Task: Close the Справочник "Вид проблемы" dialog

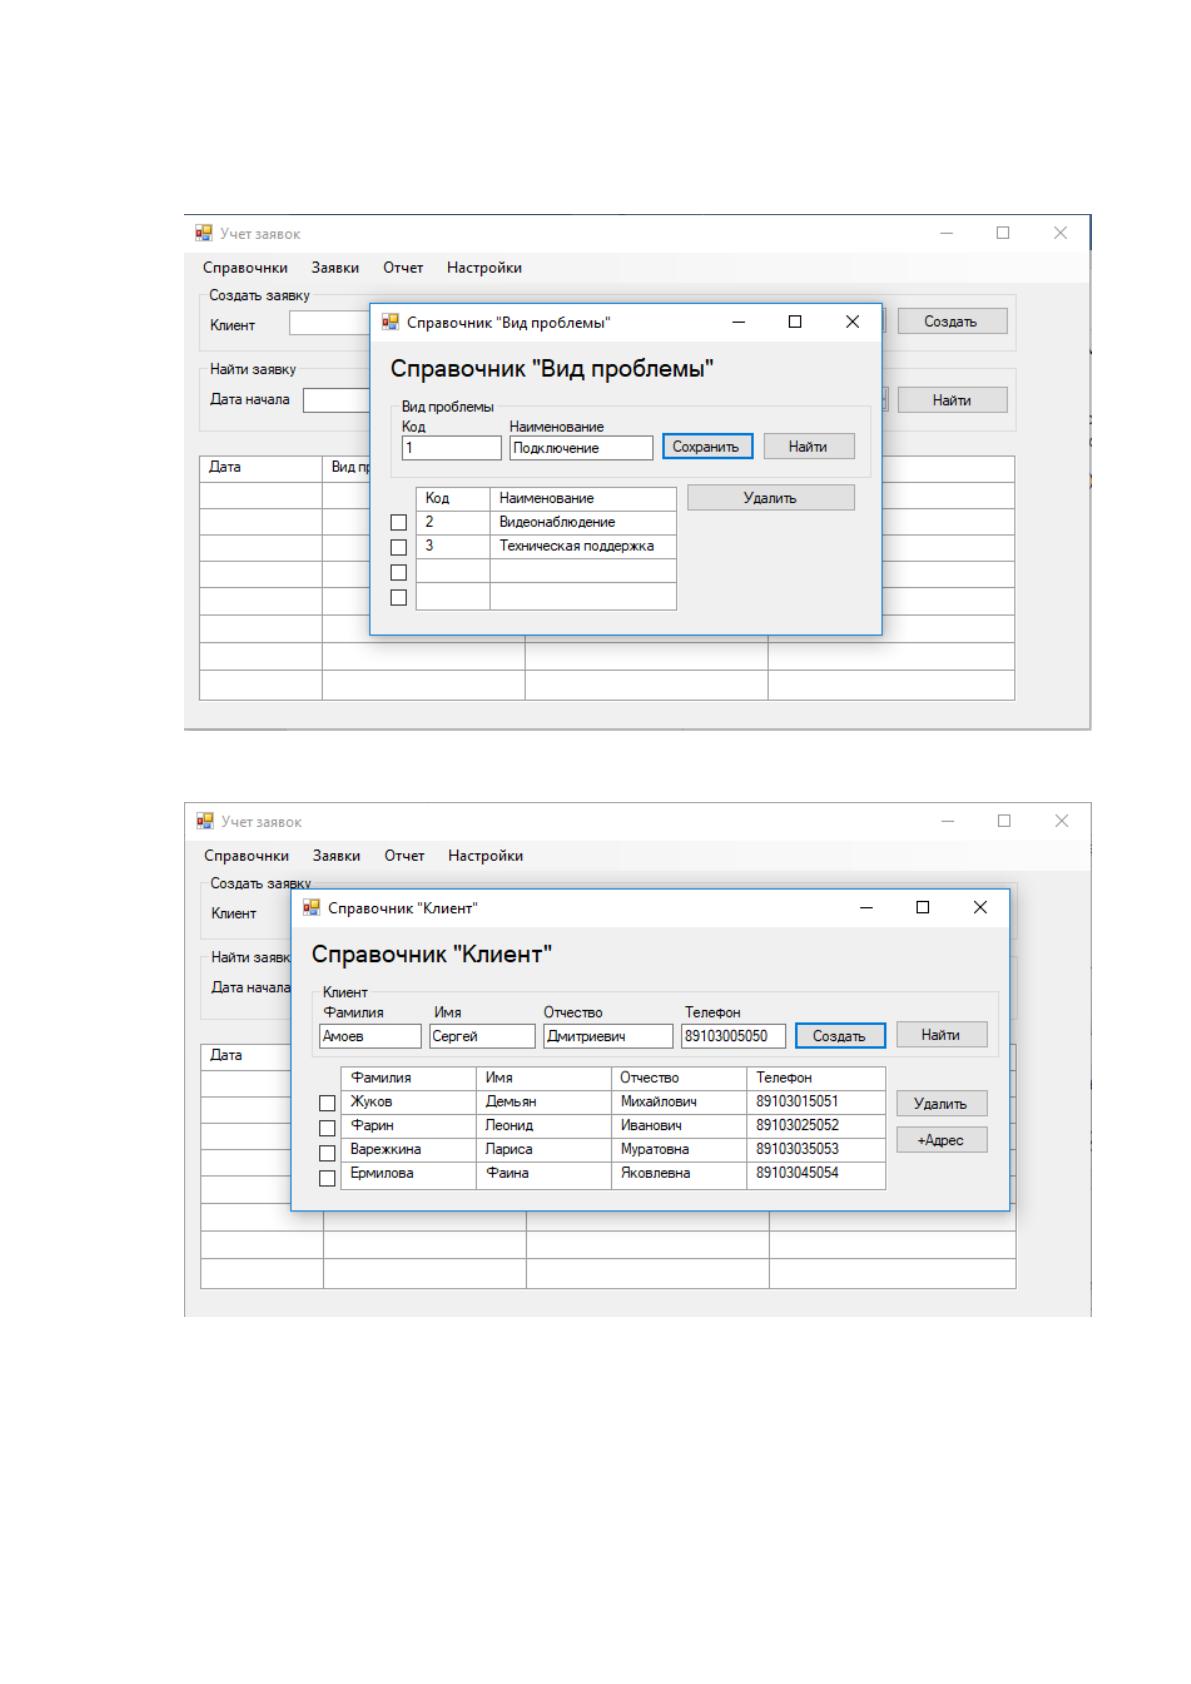Action: pyautogui.click(x=852, y=322)
